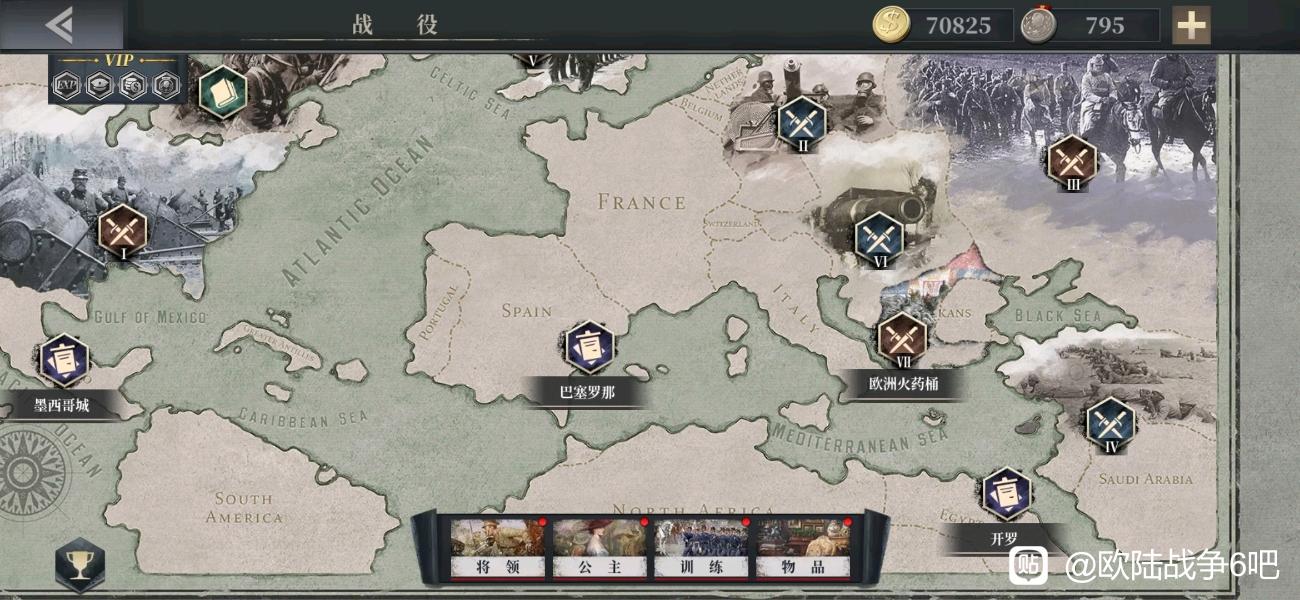Select the VIP EXP bonus badge

point(66,87)
